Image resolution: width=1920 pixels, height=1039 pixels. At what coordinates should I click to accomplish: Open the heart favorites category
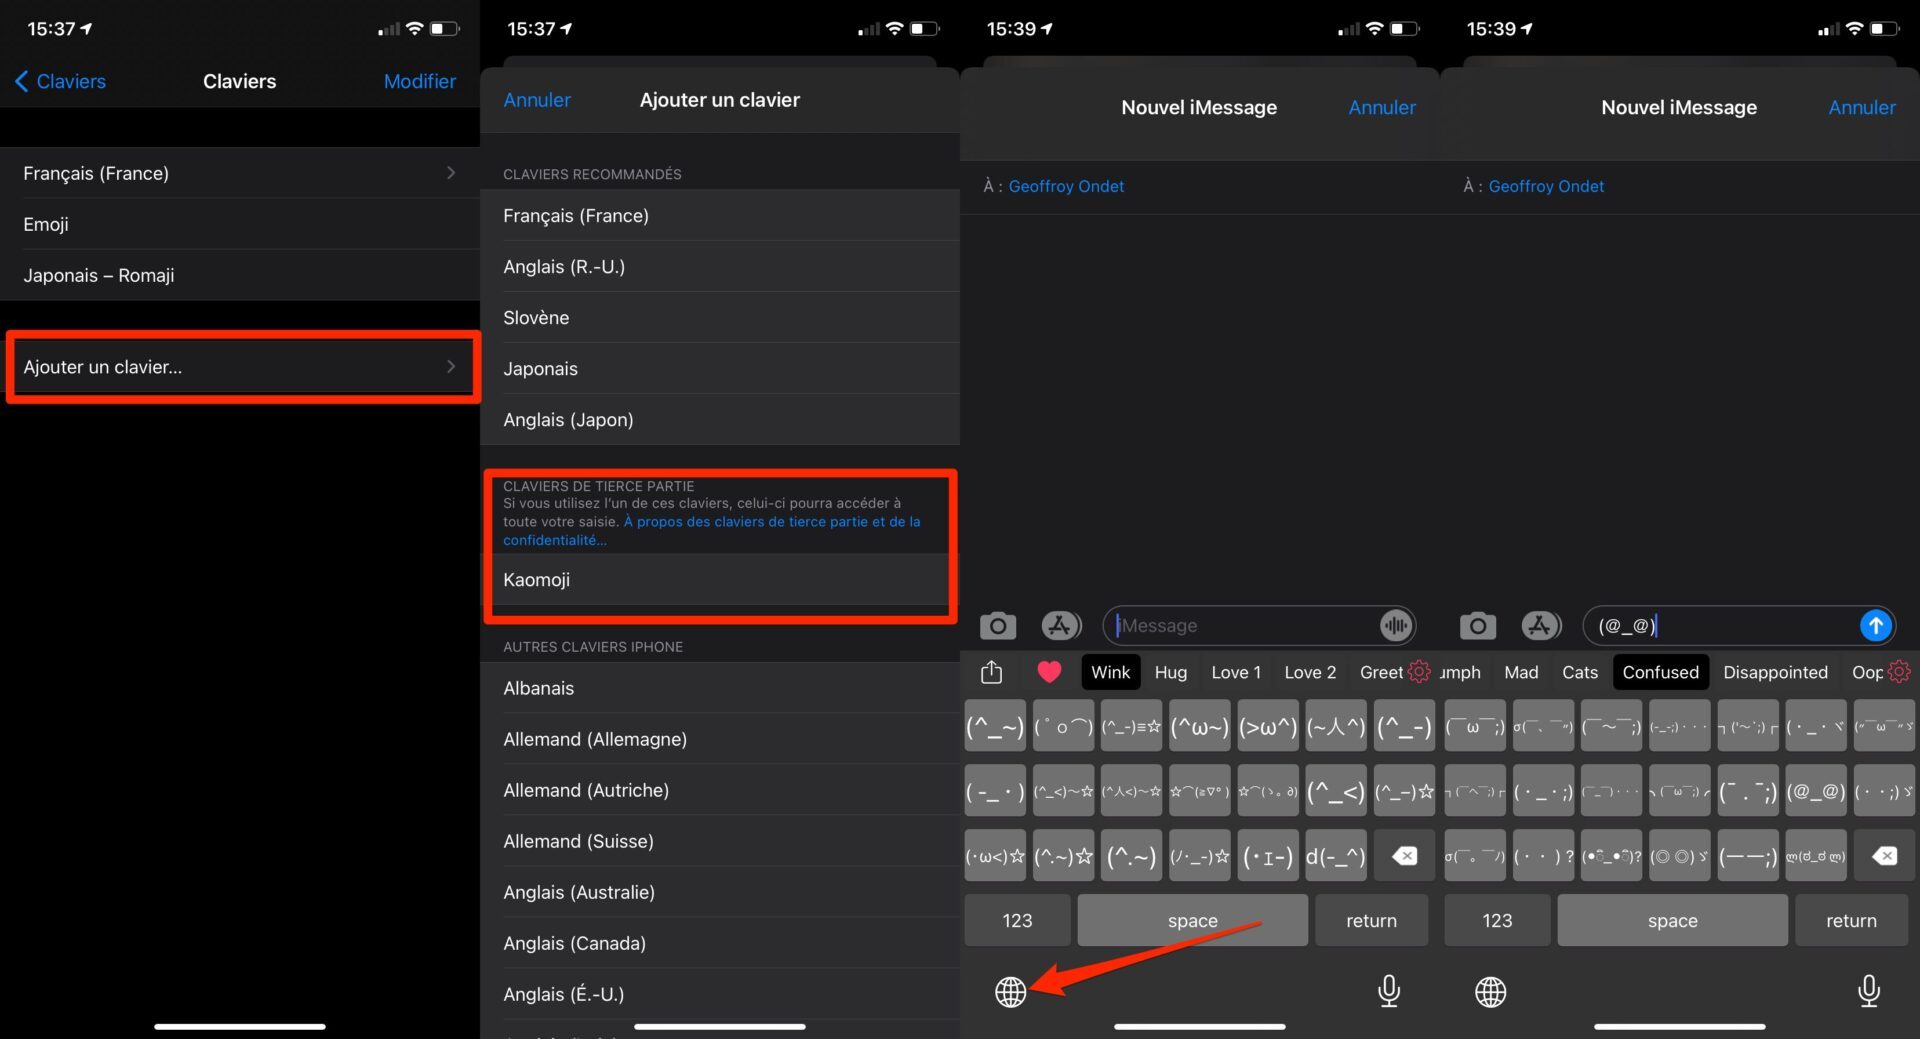coord(1049,672)
